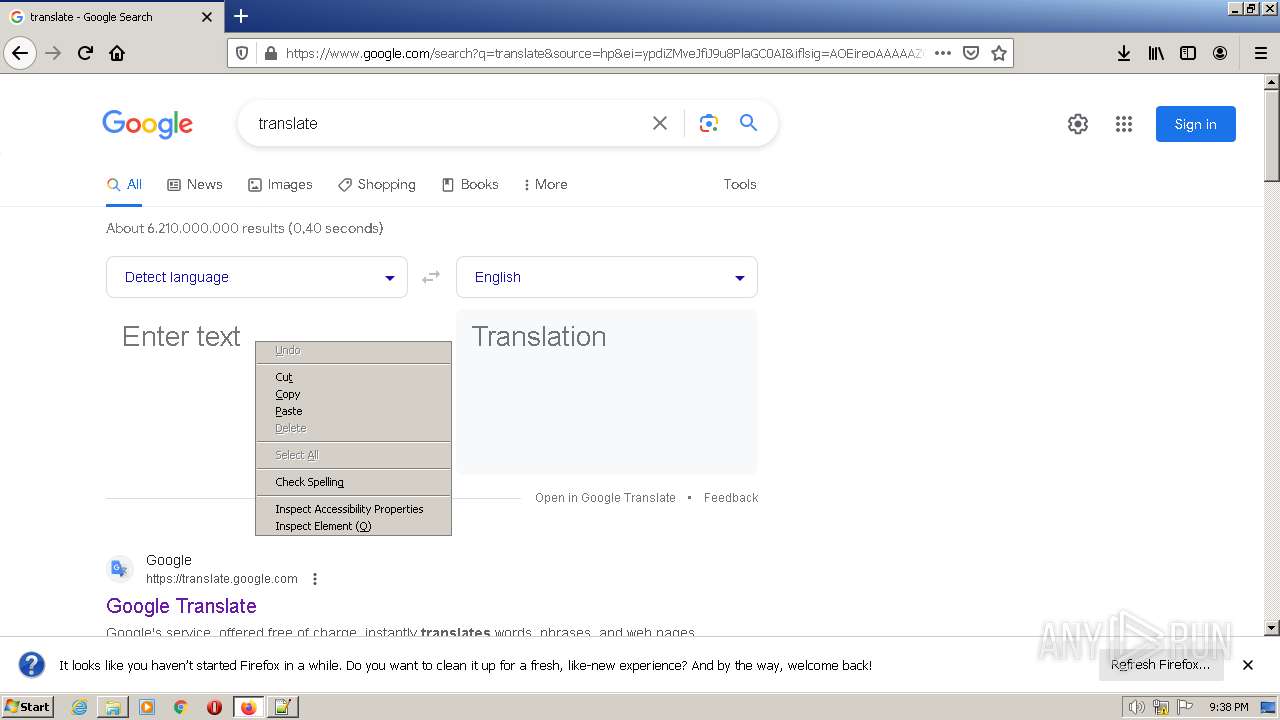This screenshot has width=1280, height=720.
Task: Open Google quick settings gear
Action: 1078,124
